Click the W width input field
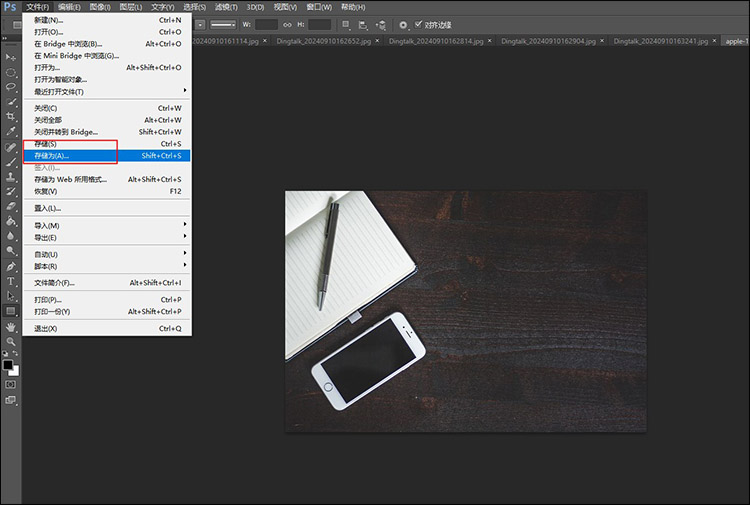Viewport: 750px width, 505px height. [266, 24]
